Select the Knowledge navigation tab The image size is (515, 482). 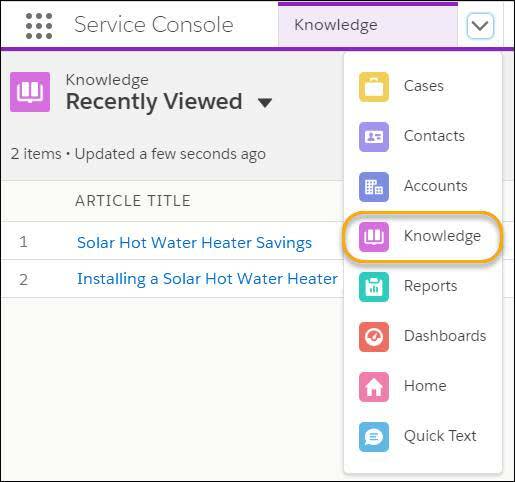click(368, 25)
